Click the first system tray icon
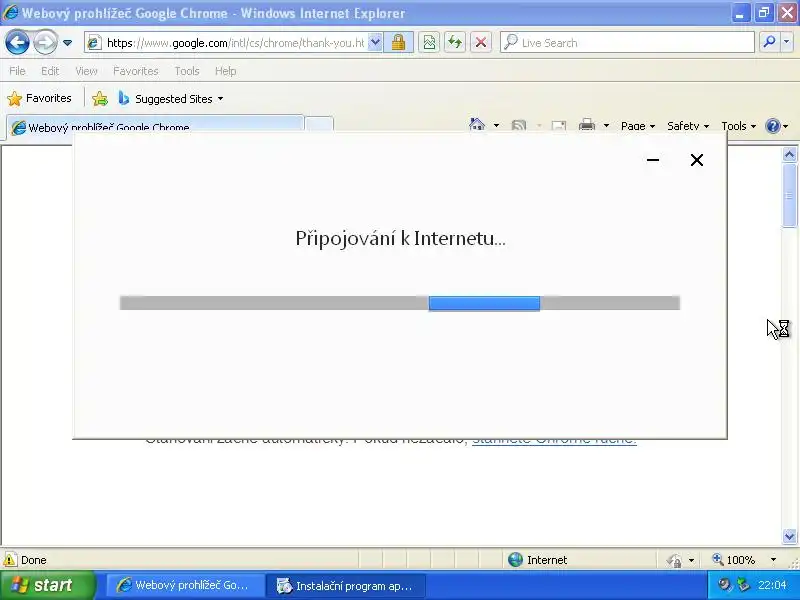800x600 pixels. [723, 585]
